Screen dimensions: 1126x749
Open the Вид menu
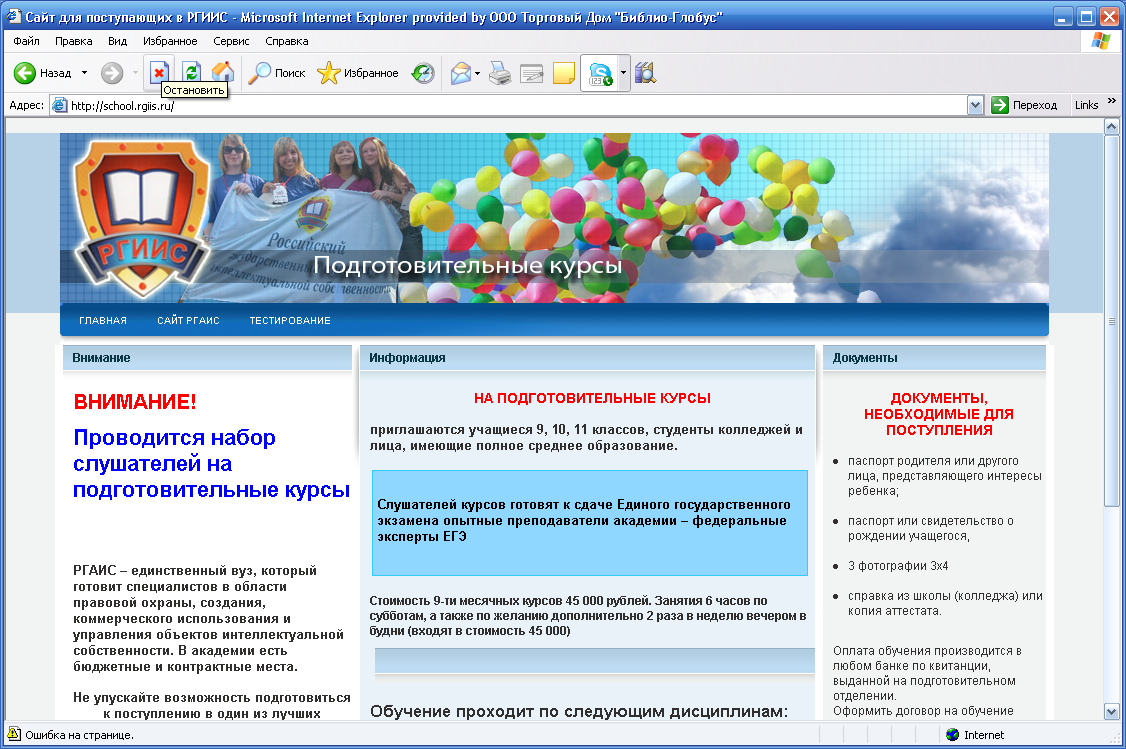(x=117, y=41)
